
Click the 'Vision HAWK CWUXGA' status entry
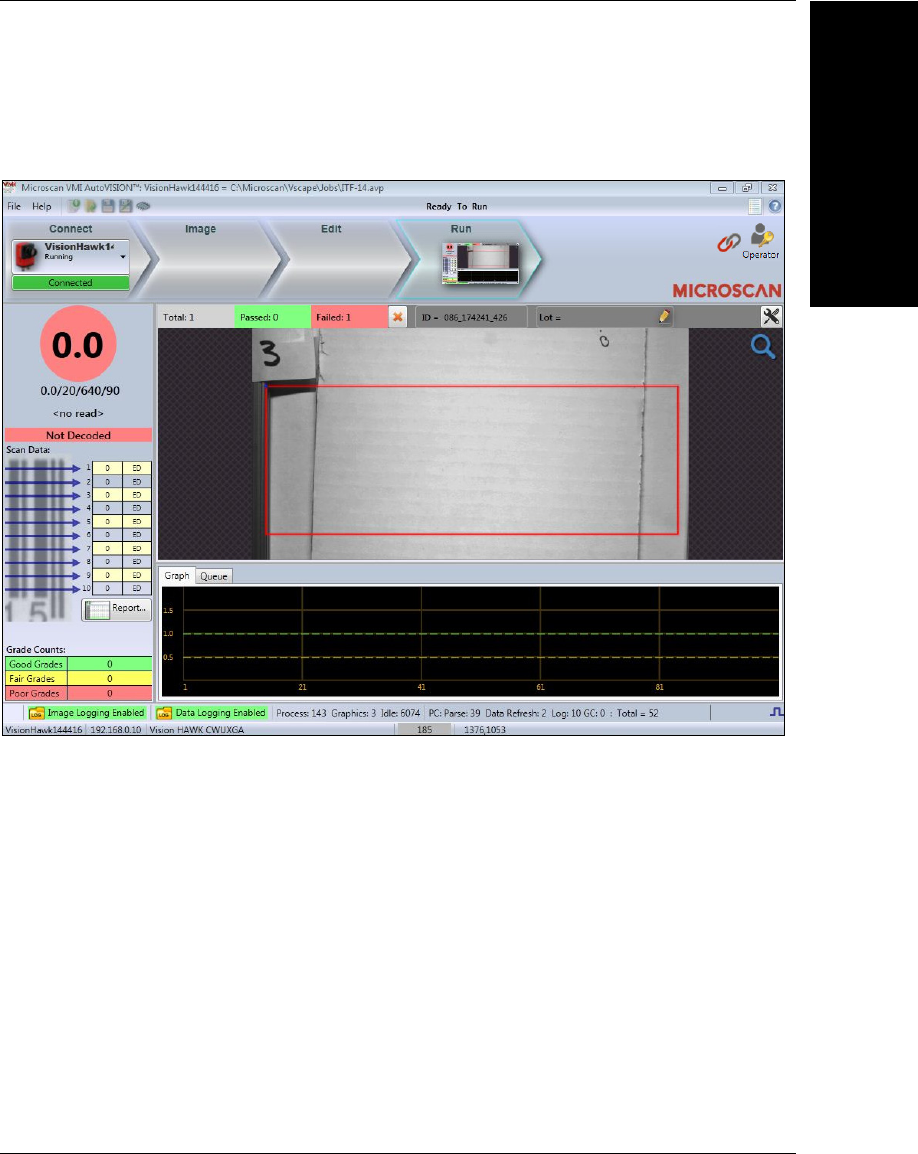click(197, 730)
